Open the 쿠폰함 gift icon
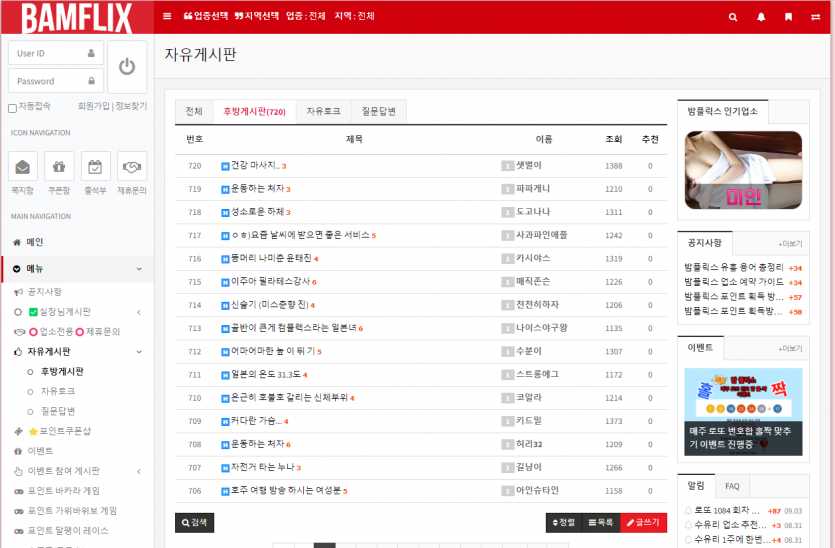The height and width of the screenshot is (548, 835). tap(59, 166)
